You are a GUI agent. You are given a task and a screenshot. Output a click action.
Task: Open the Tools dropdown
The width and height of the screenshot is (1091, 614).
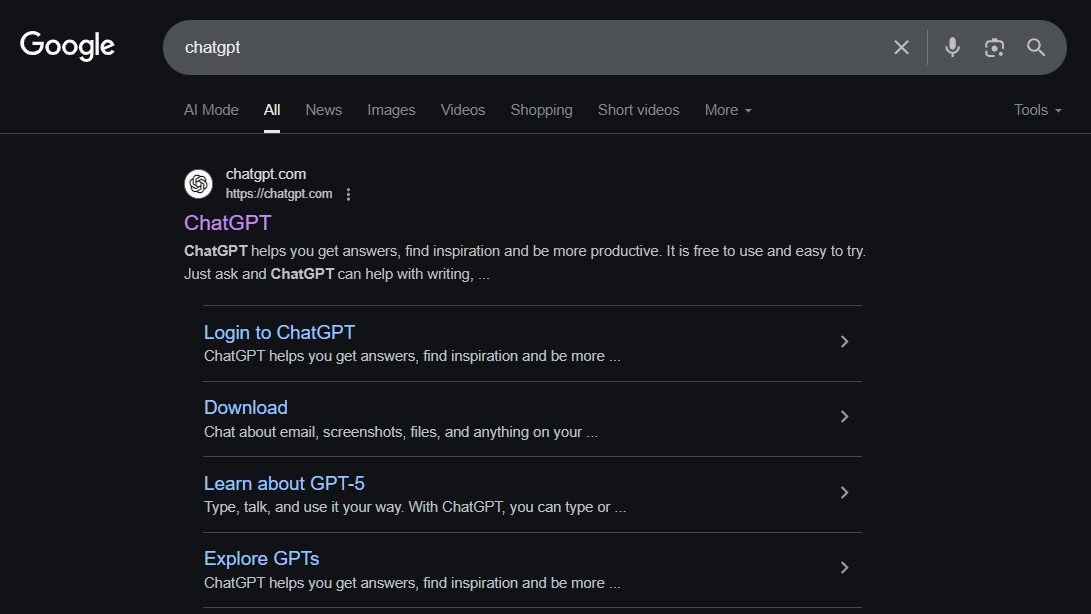1037,110
